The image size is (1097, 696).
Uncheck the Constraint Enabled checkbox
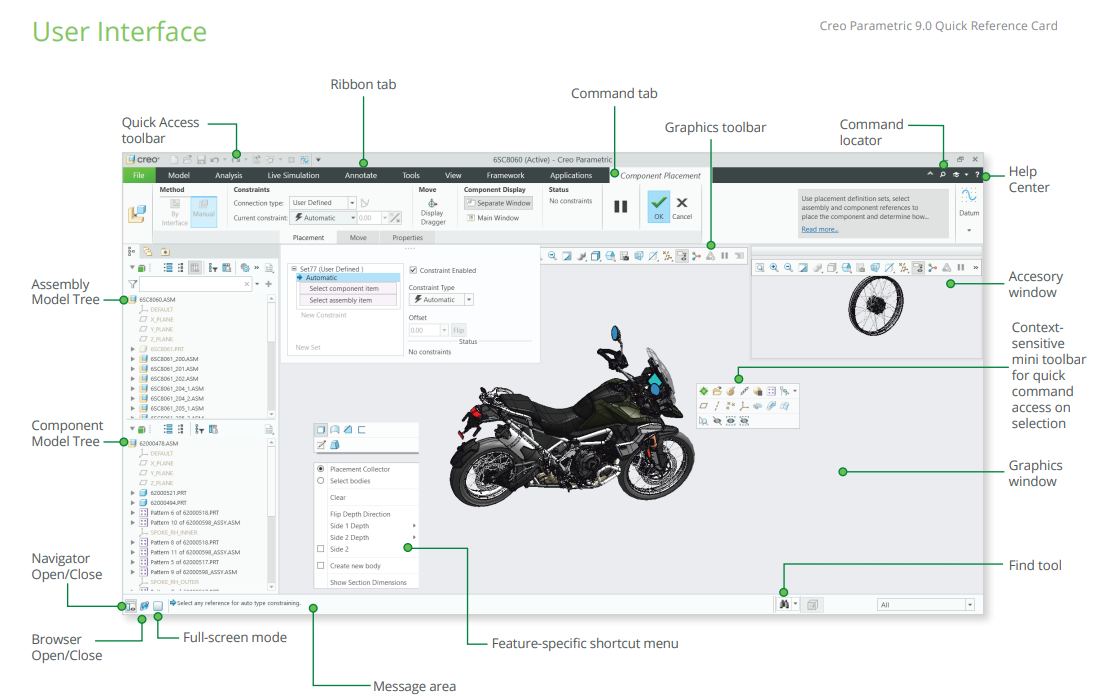[413, 271]
